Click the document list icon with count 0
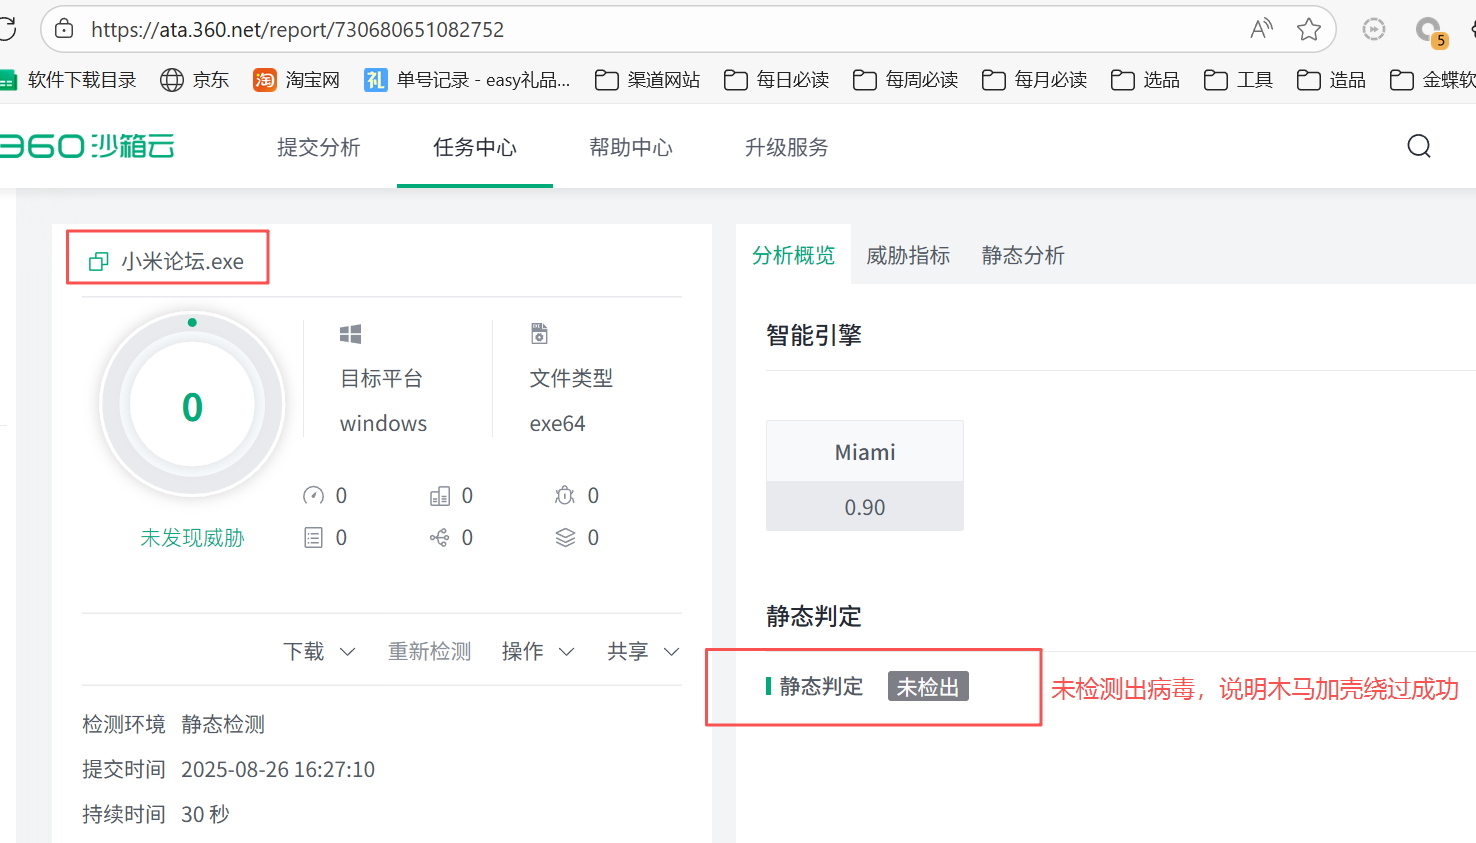The width and height of the screenshot is (1476, 843). (x=313, y=538)
